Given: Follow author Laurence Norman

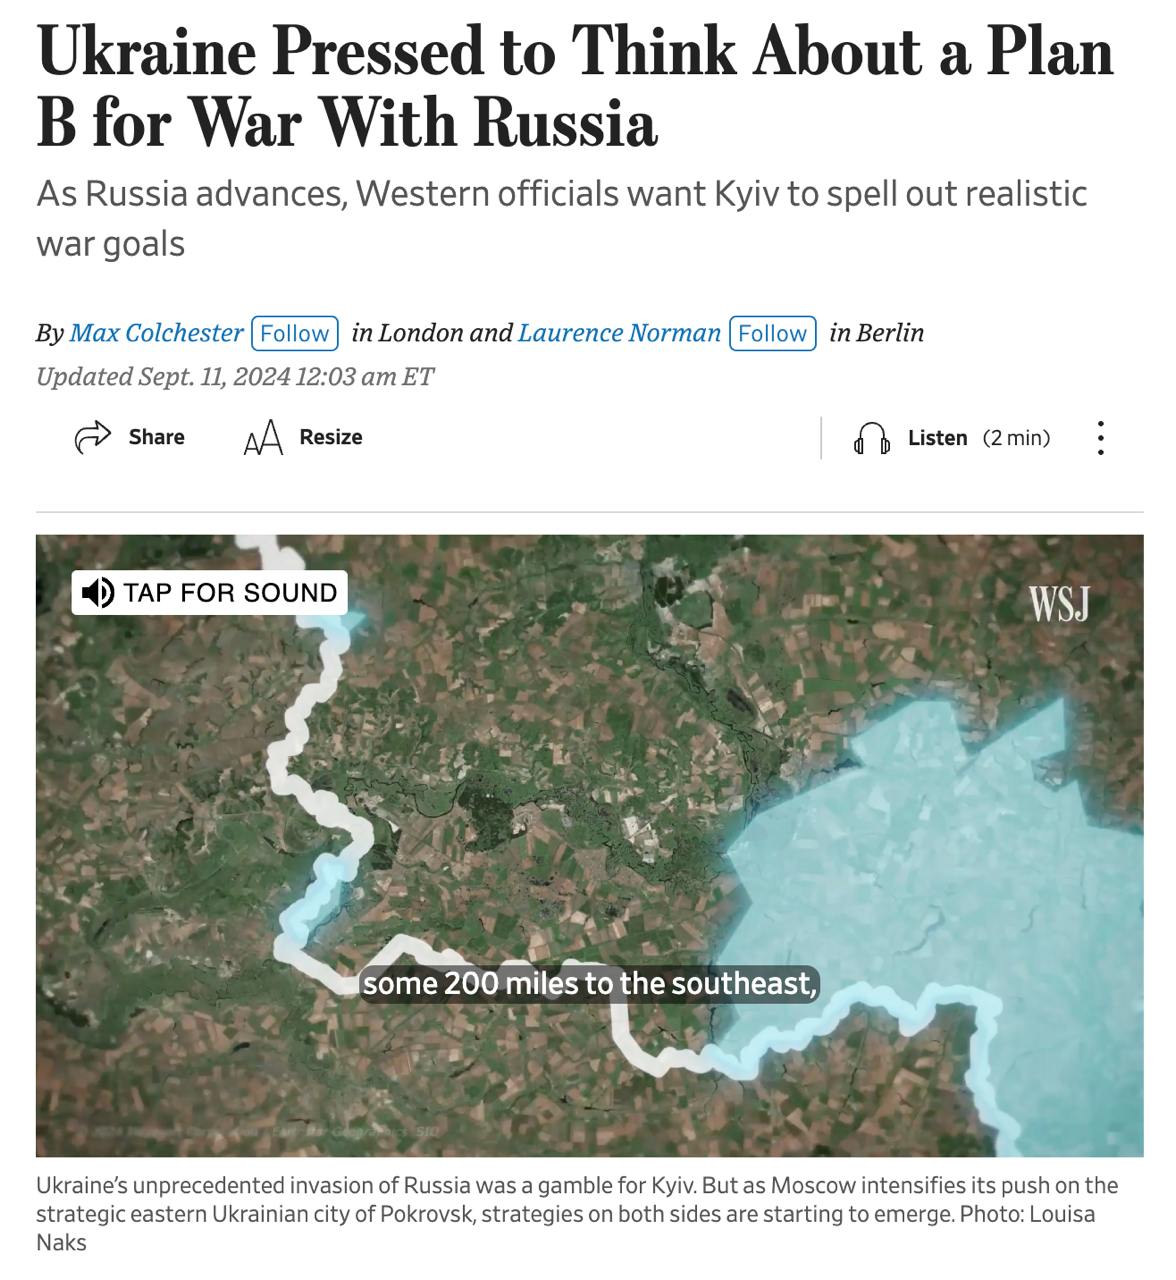Looking at the screenshot, I should [772, 333].
